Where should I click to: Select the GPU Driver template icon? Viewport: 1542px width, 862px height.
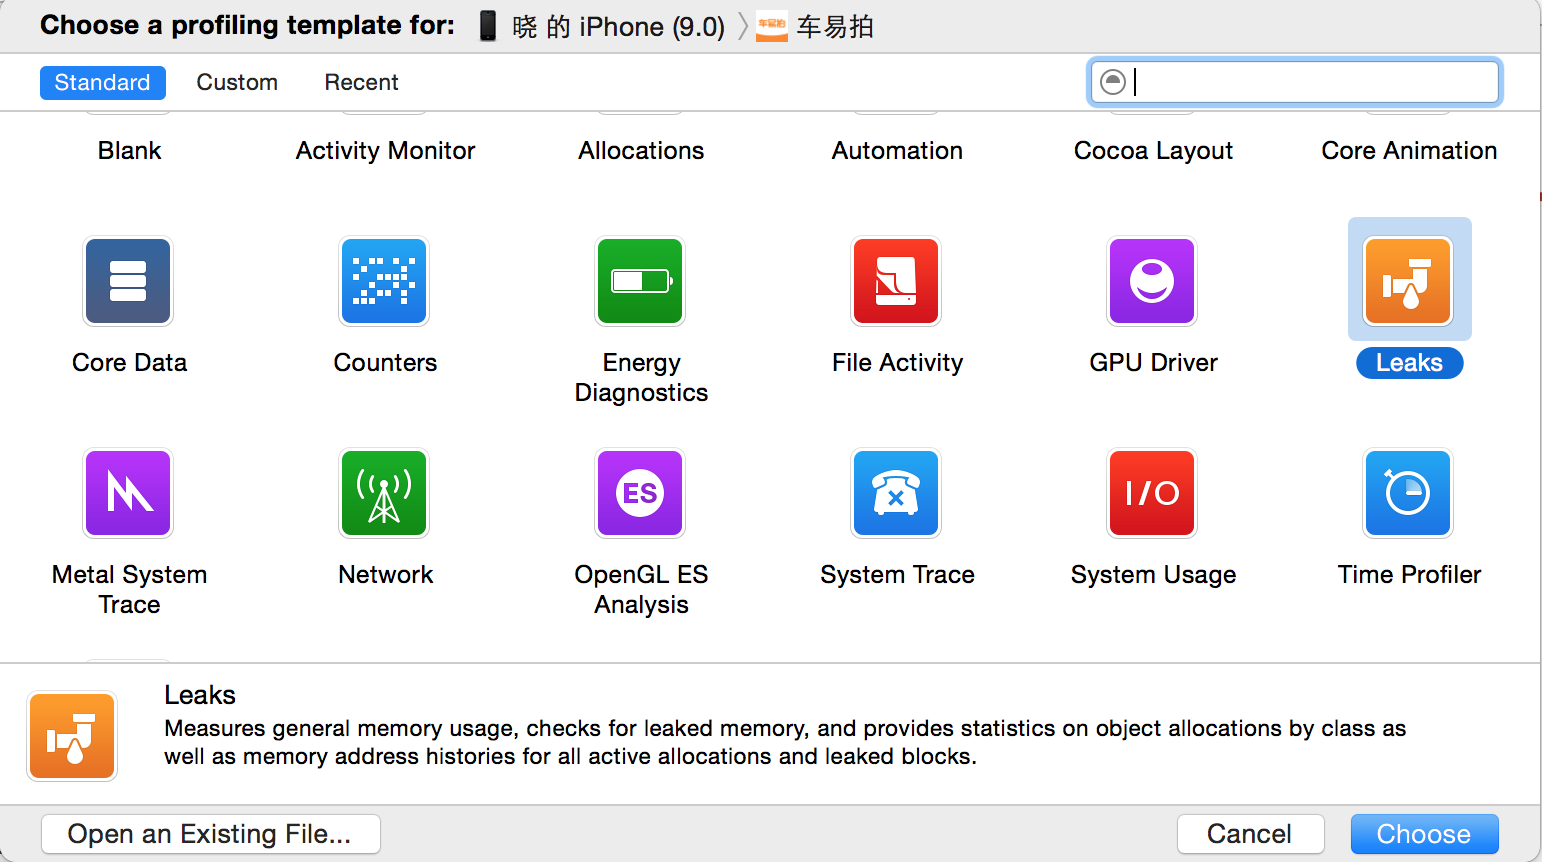1152,281
